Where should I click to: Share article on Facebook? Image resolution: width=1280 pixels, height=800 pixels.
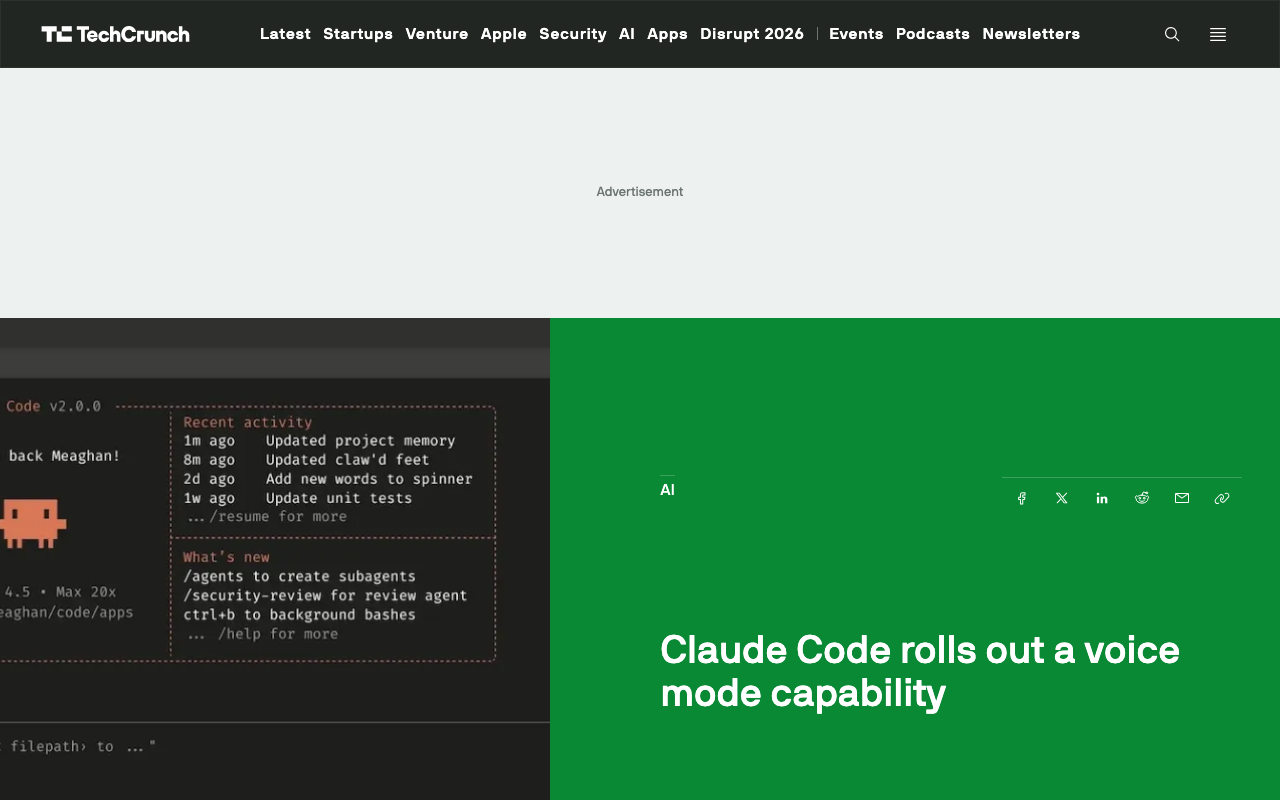[1022, 498]
